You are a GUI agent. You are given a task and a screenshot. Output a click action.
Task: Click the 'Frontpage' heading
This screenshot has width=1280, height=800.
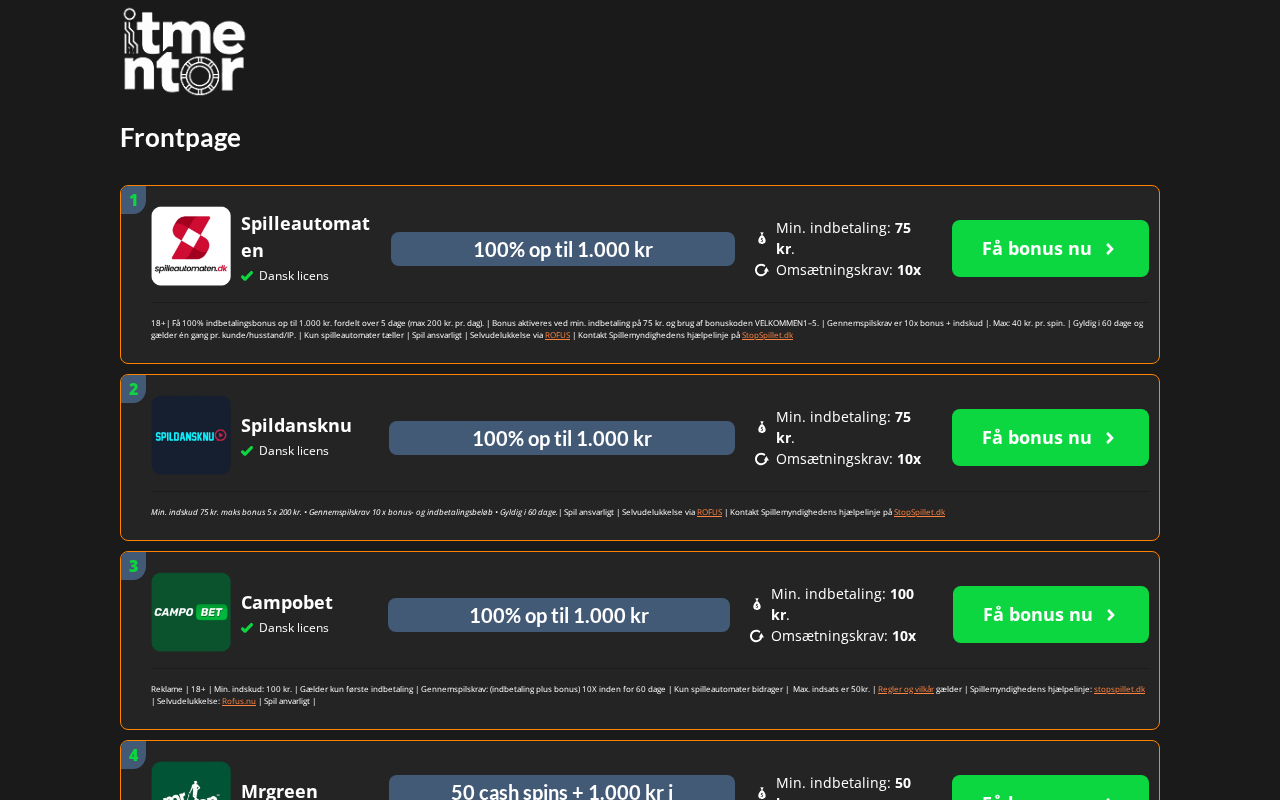click(180, 137)
